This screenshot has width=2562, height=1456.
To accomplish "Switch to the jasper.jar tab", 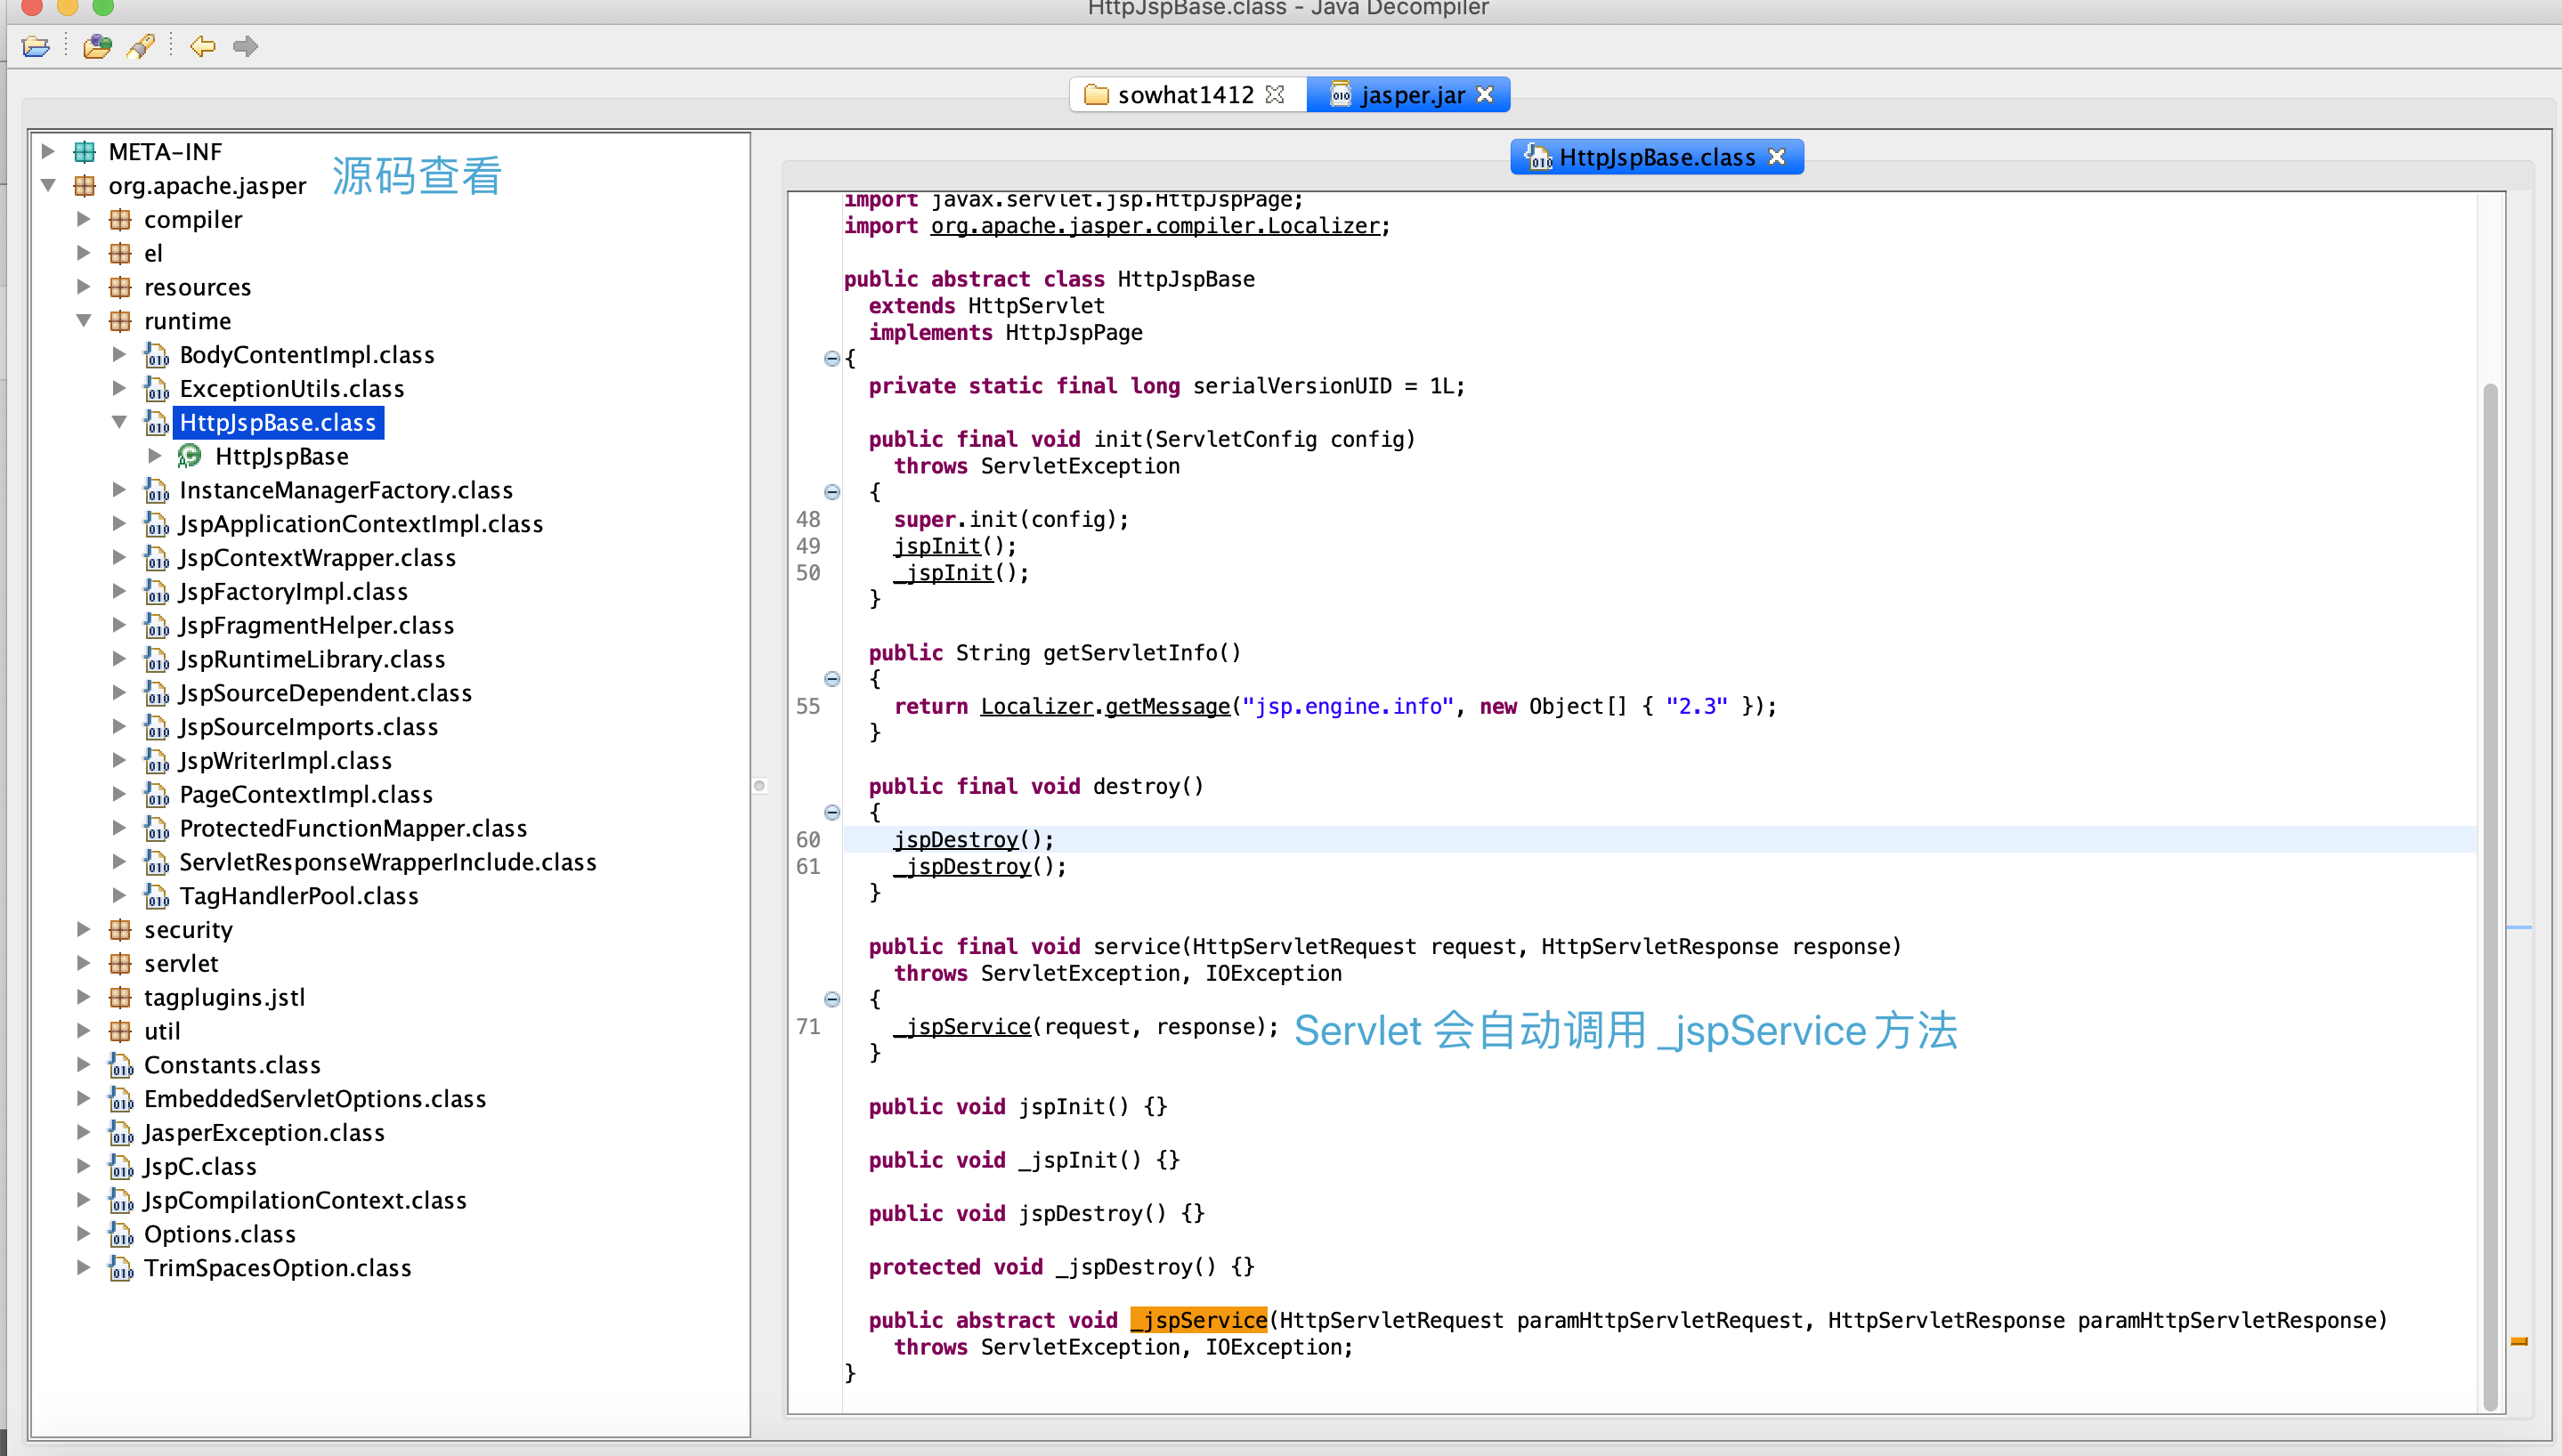I will click(1409, 95).
